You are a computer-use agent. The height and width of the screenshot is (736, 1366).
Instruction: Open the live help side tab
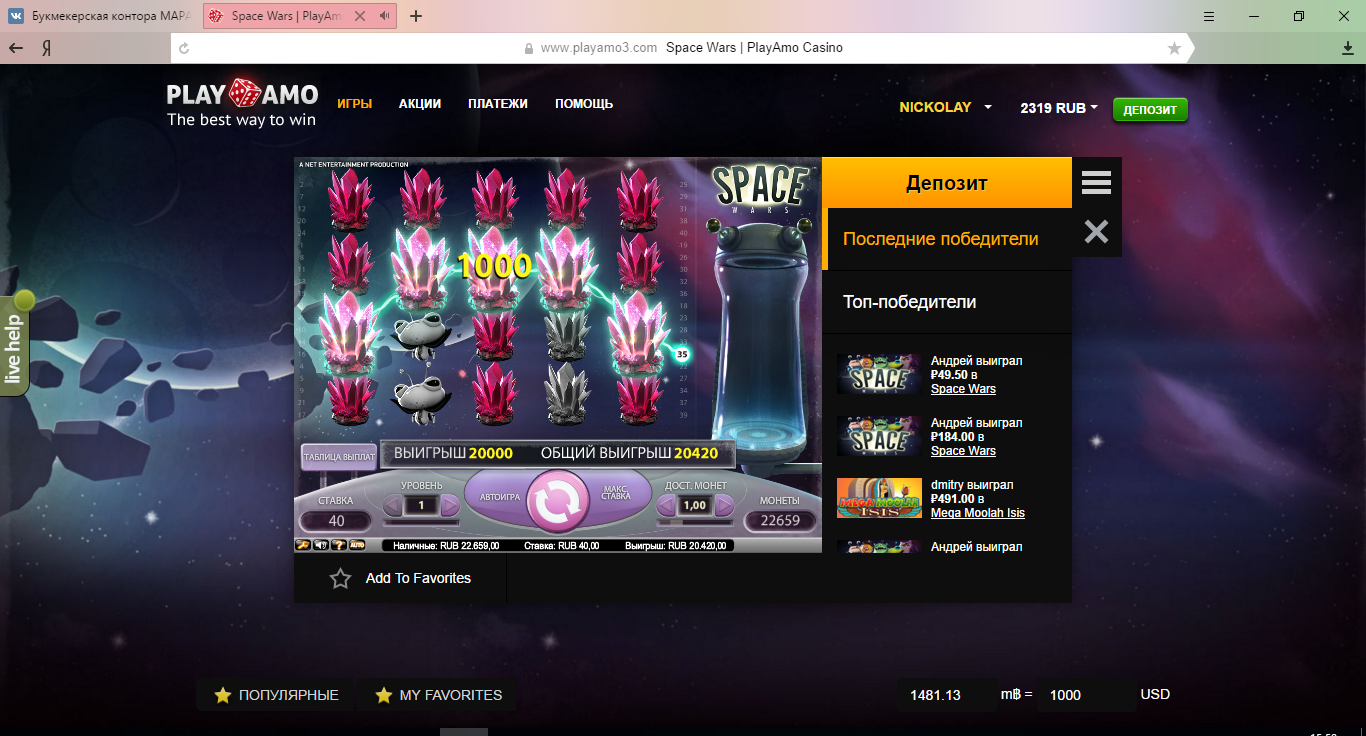click(15, 344)
